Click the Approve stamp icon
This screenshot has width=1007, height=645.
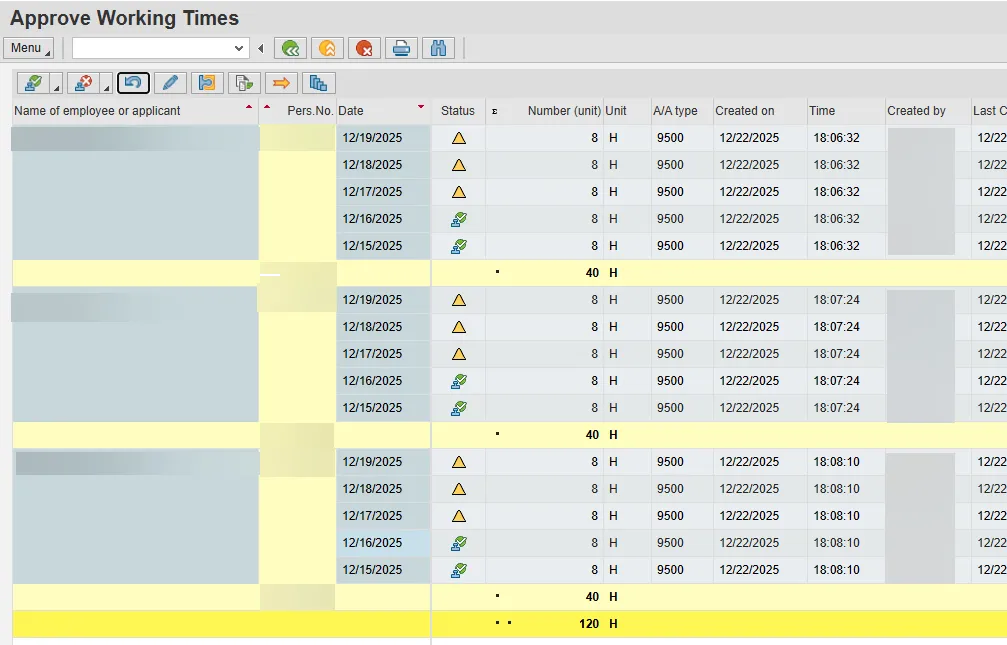pos(33,83)
